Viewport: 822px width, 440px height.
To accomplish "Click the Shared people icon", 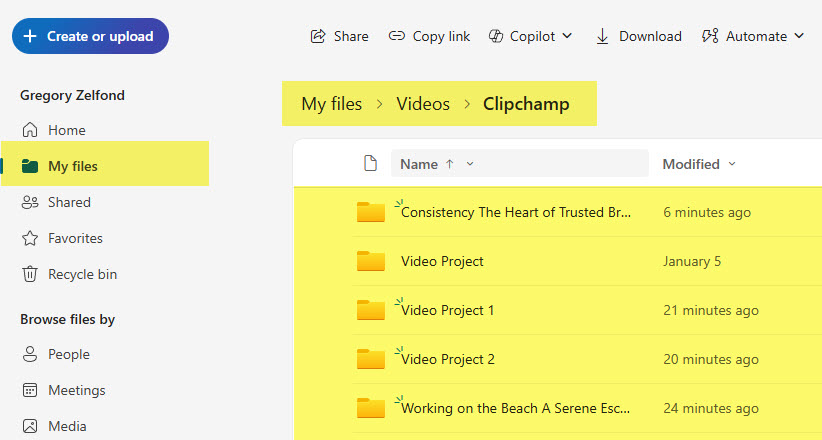I will click(30, 202).
